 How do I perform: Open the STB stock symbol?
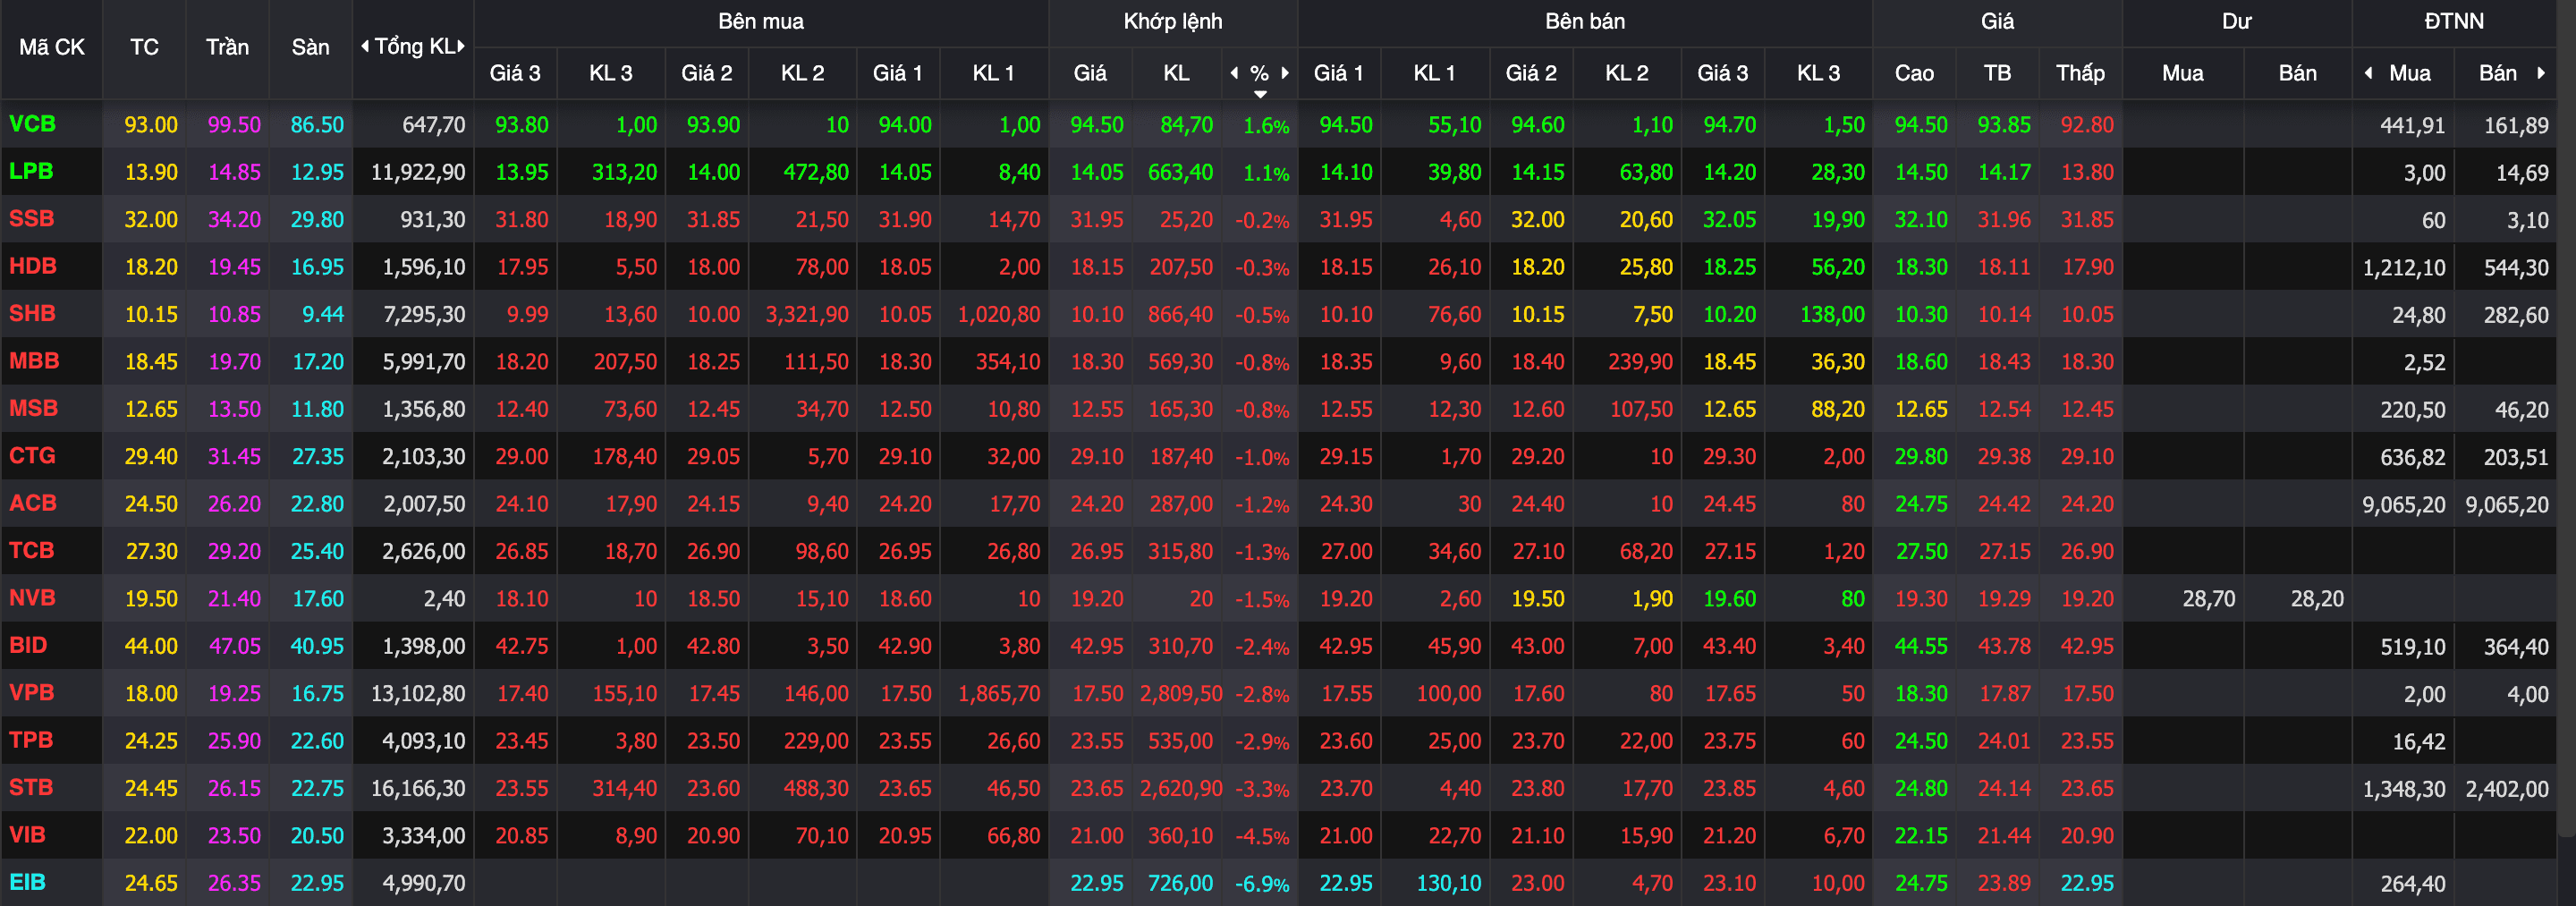(x=30, y=787)
